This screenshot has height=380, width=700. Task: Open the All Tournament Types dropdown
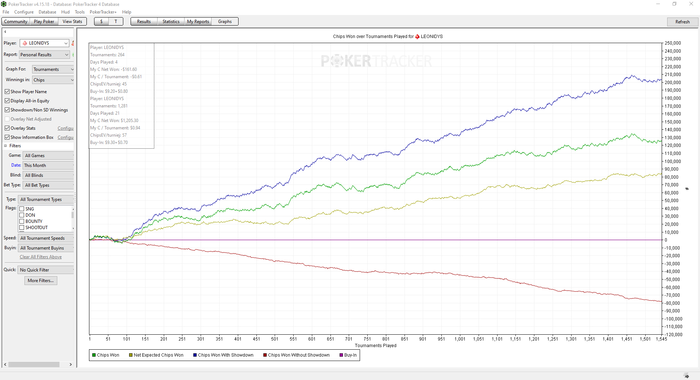click(46, 200)
